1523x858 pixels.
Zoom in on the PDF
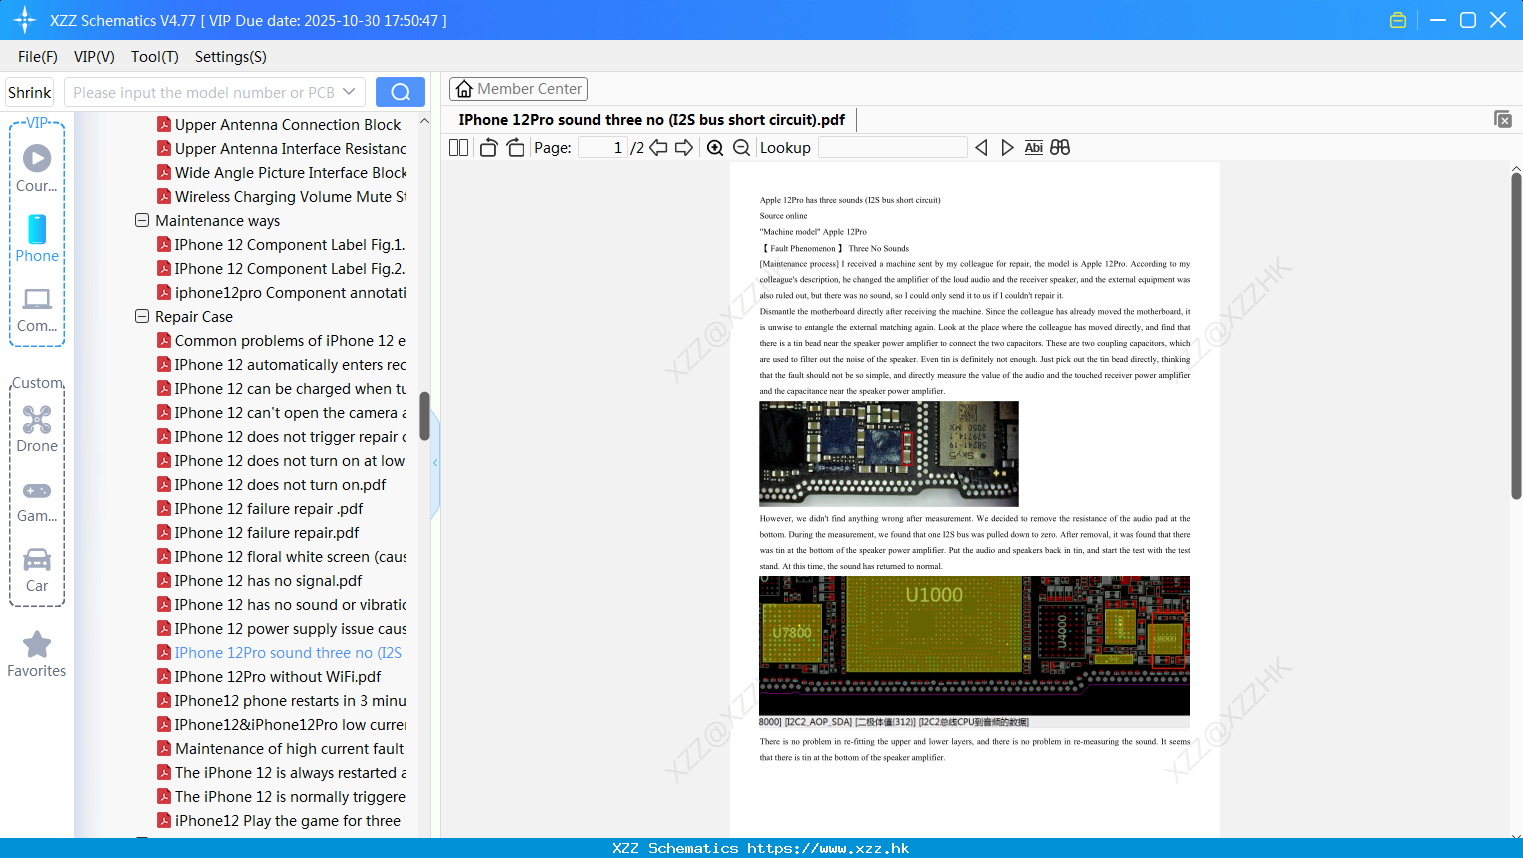pos(715,147)
